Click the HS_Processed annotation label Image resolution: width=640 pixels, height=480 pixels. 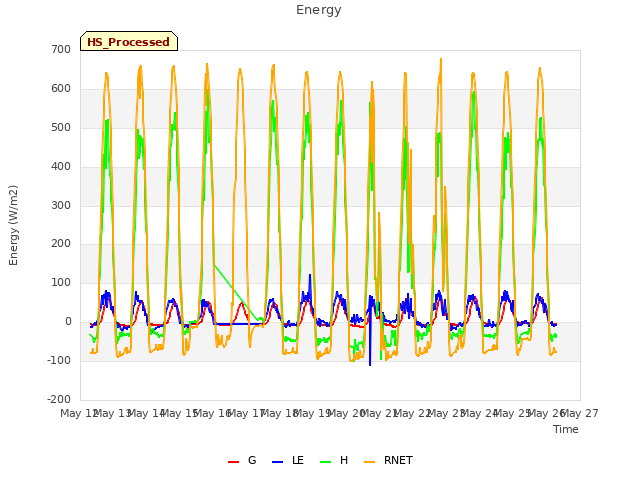pos(129,42)
